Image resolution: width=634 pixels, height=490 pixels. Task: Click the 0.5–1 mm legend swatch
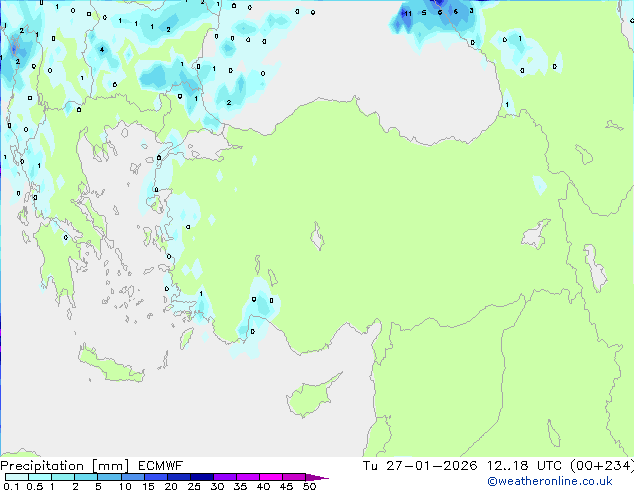click(x=40, y=477)
